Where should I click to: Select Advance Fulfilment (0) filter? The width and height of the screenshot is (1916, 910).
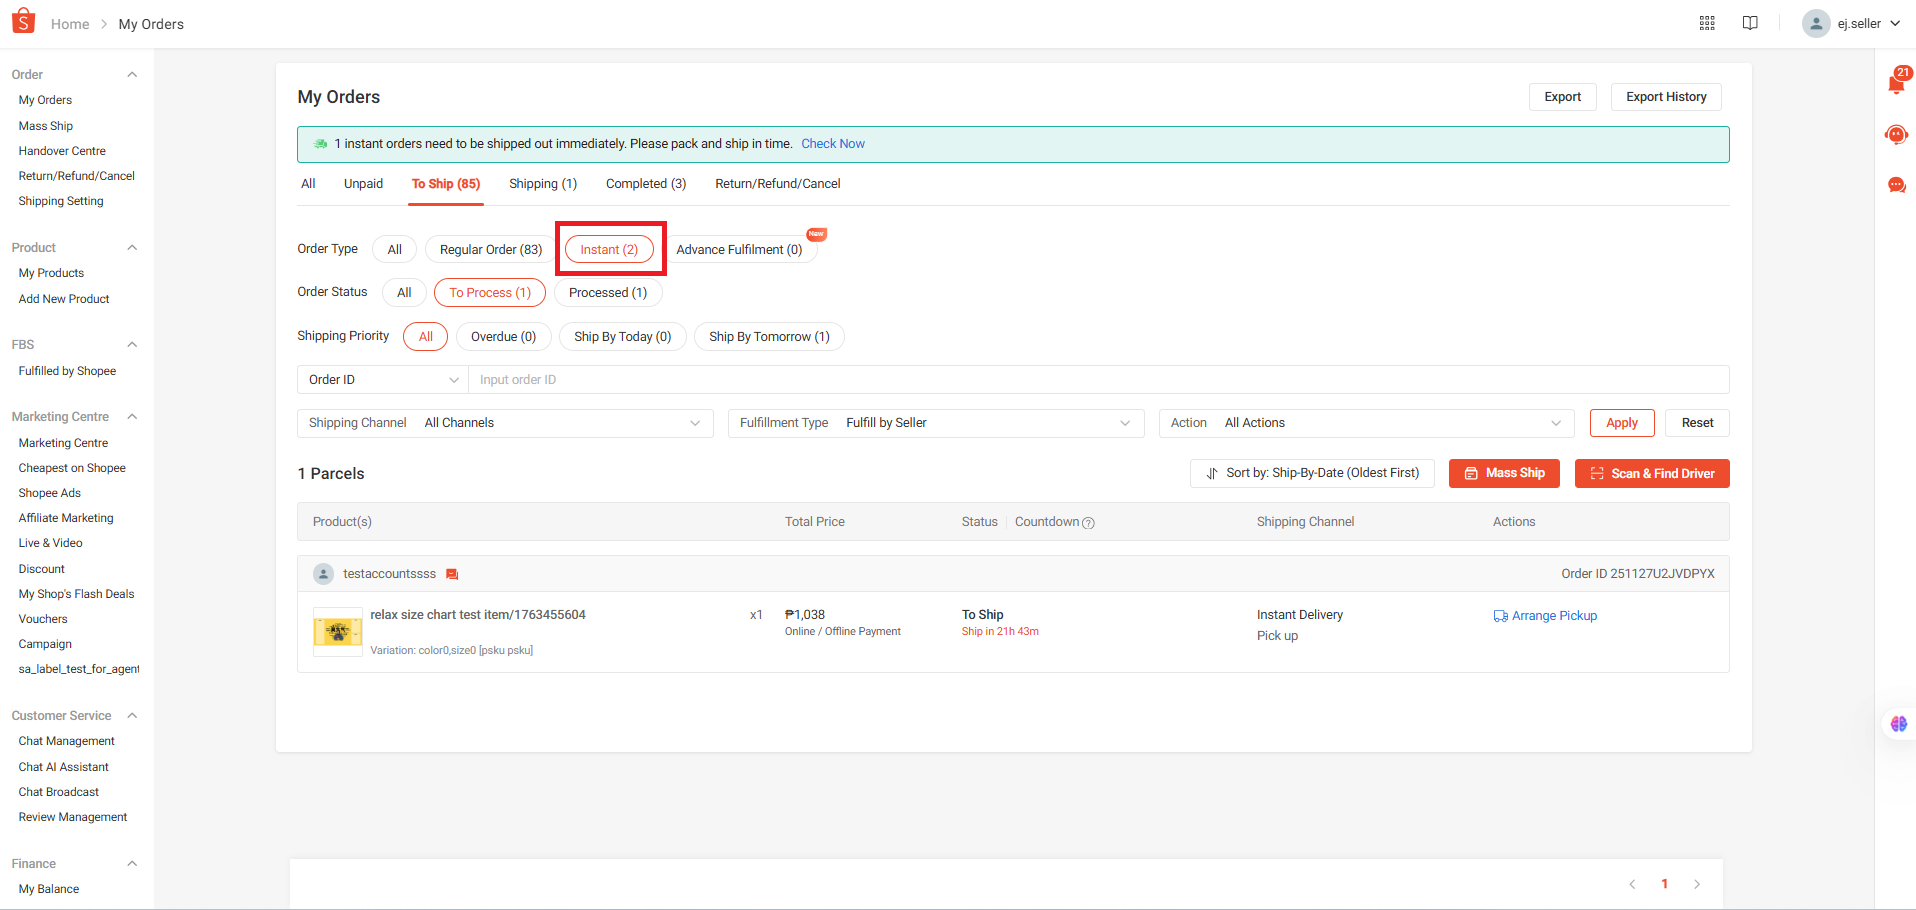tap(739, 249)
